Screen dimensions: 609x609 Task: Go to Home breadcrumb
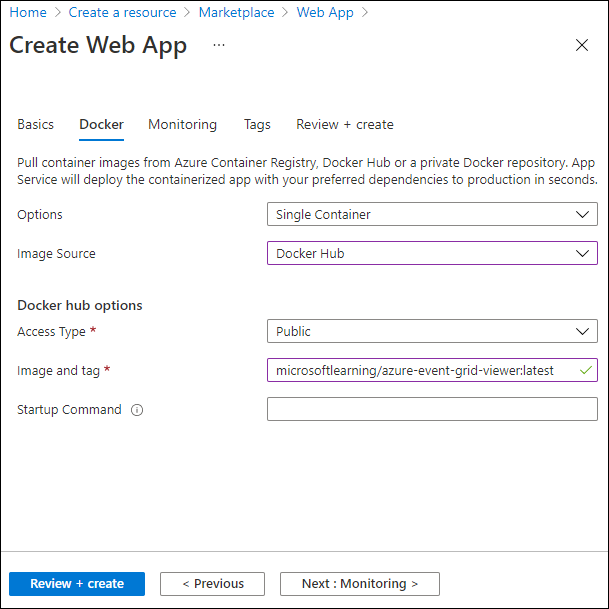(x=28, y=12)
